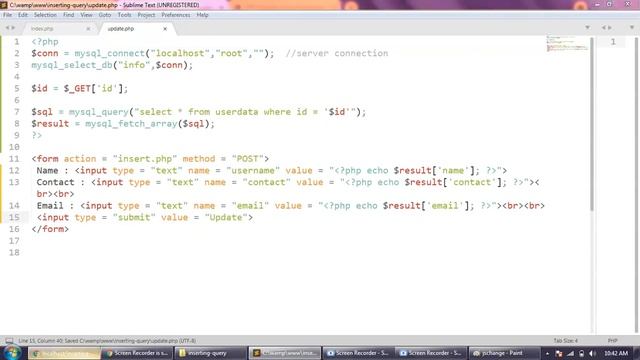Click 'mysql_fetch_array' on line 8

click(131, 124)
